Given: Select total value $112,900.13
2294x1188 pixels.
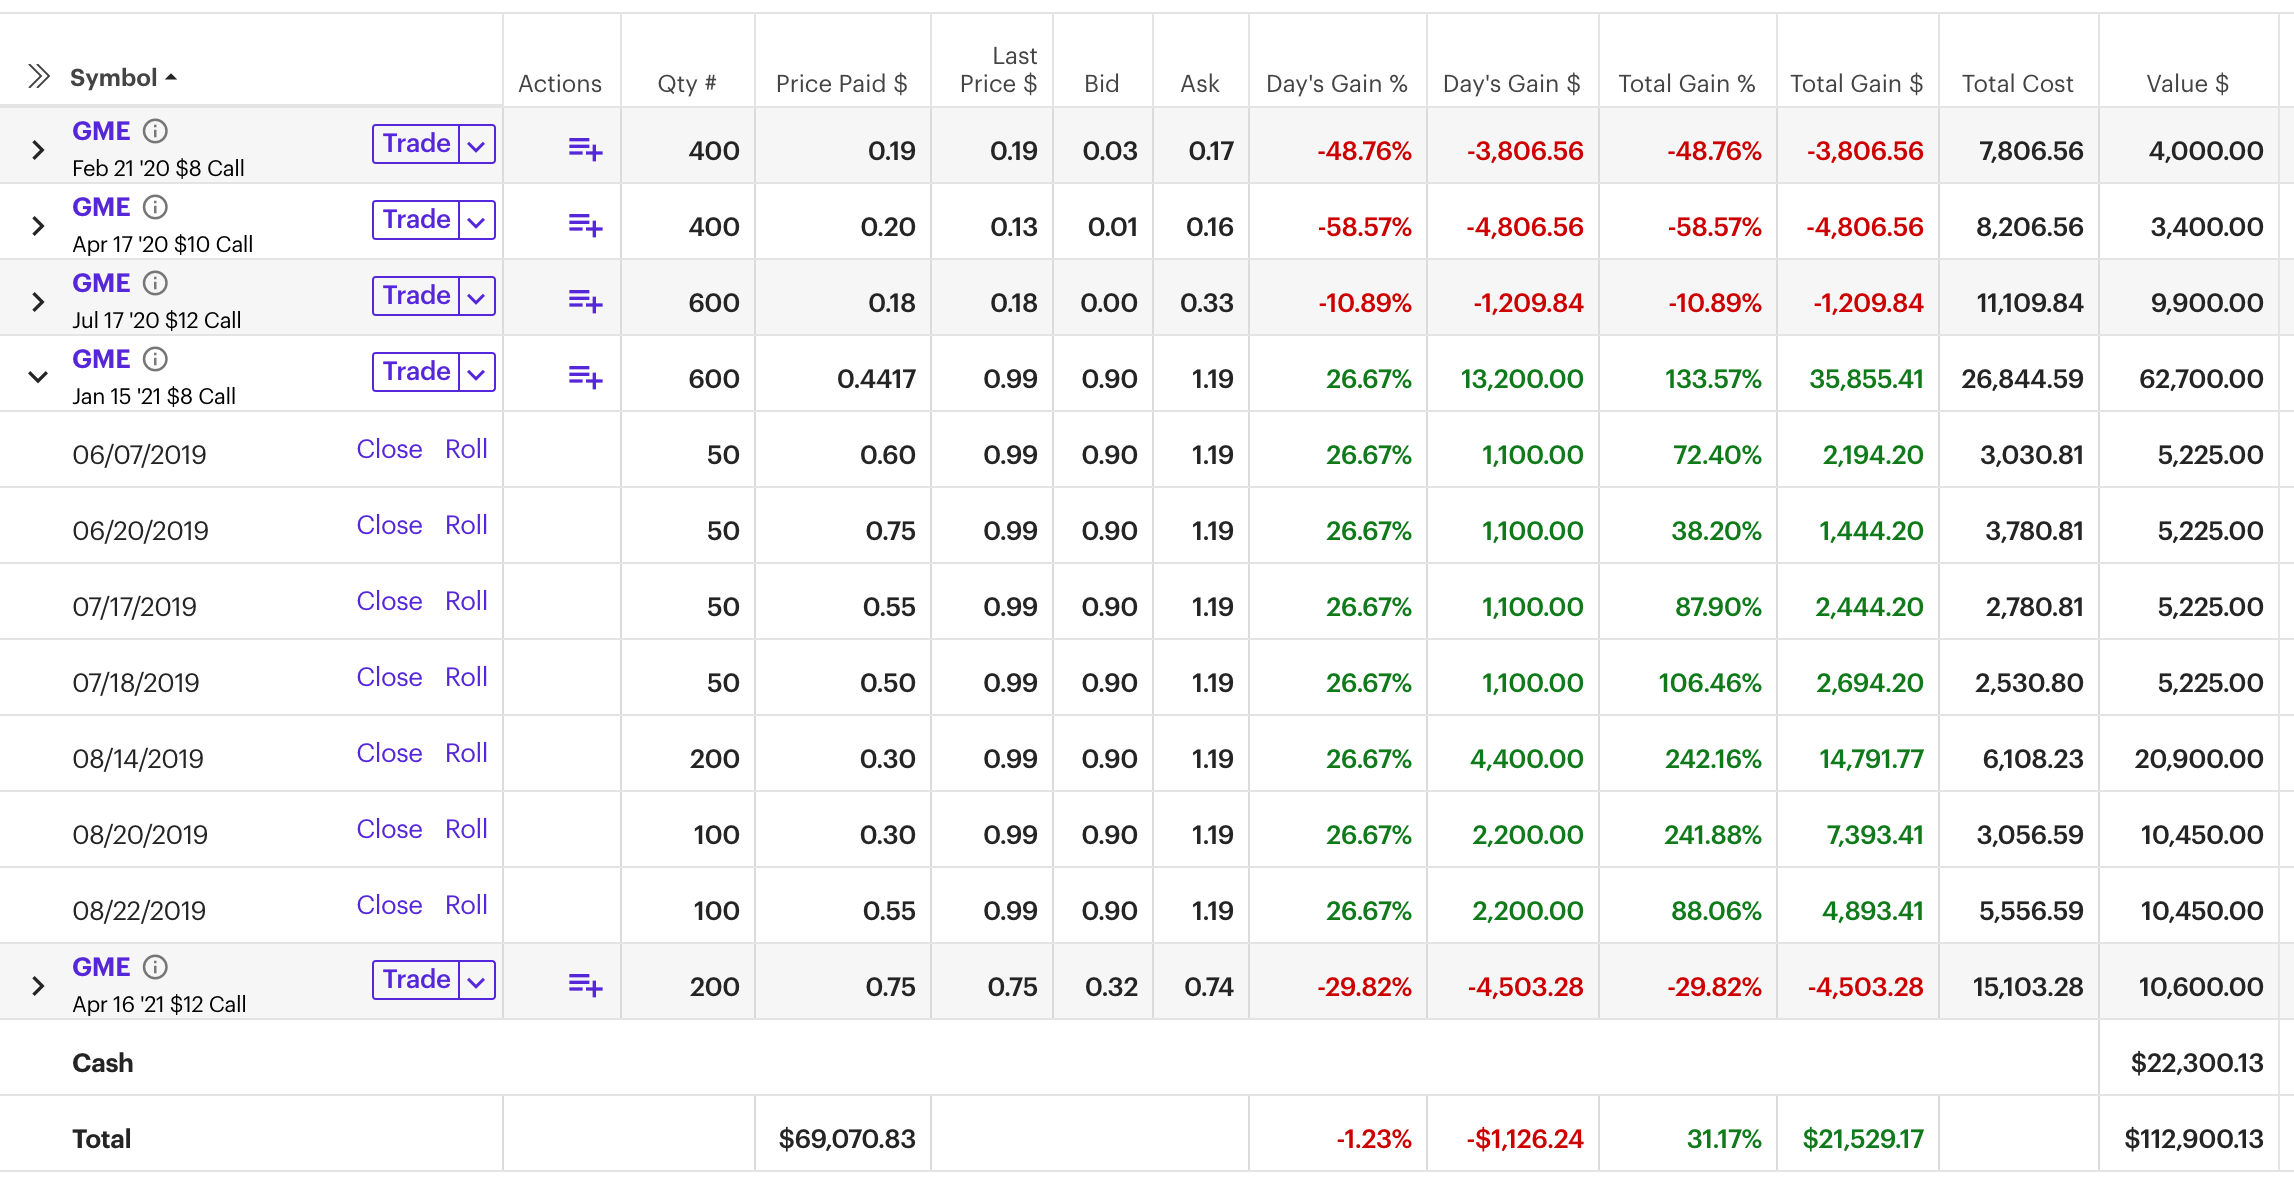Looking at the screenshot, I should [2193, 1138].
